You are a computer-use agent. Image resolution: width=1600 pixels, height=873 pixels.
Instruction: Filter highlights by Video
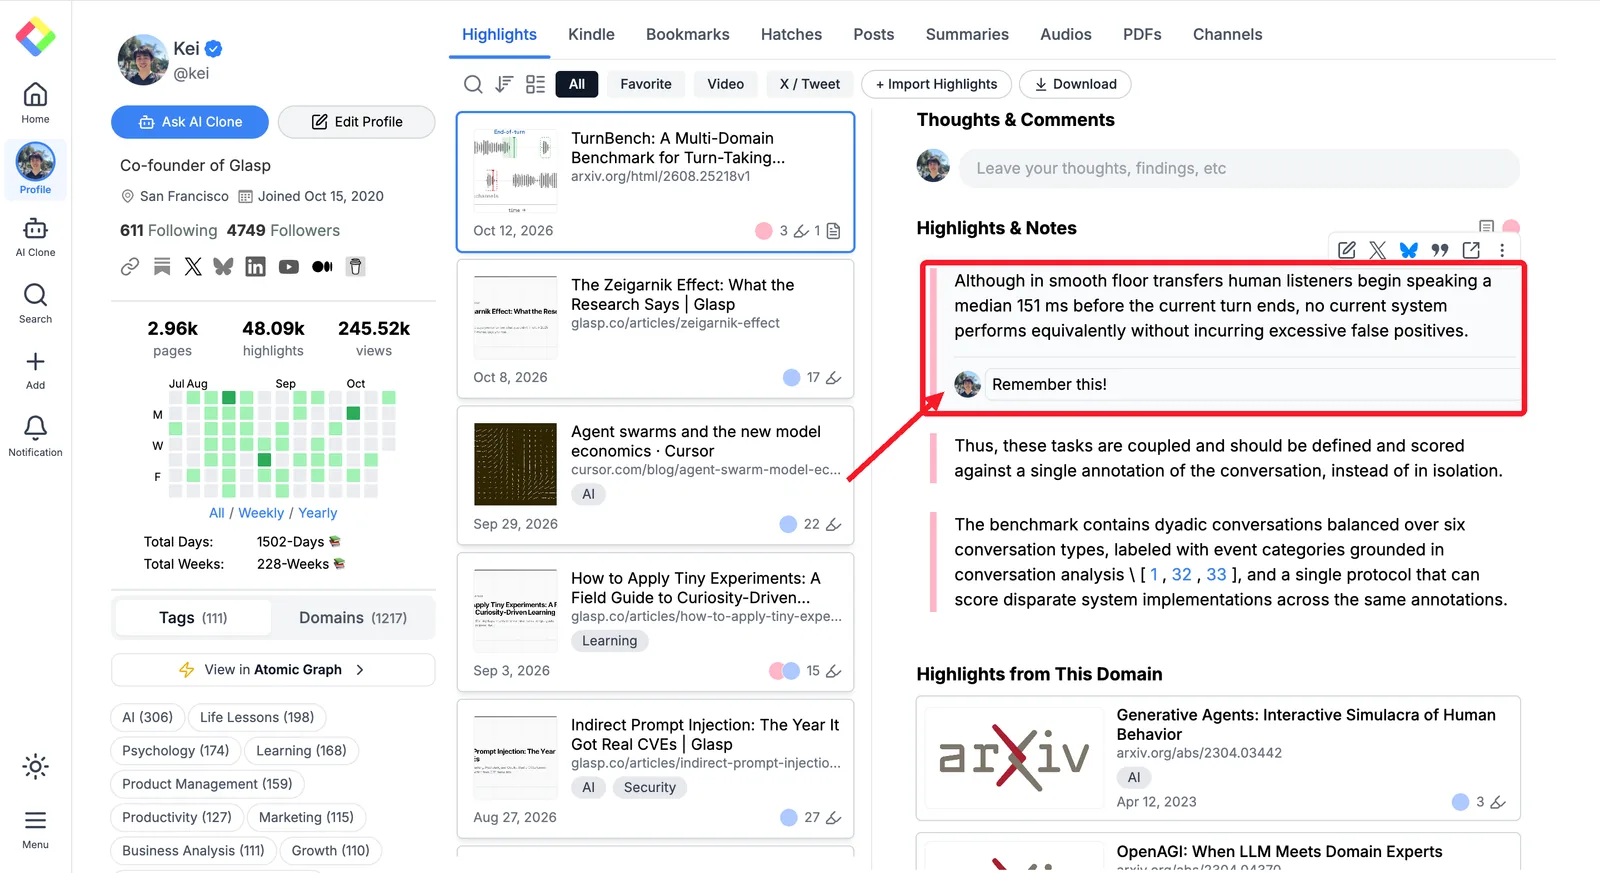(x=726, y=84)
